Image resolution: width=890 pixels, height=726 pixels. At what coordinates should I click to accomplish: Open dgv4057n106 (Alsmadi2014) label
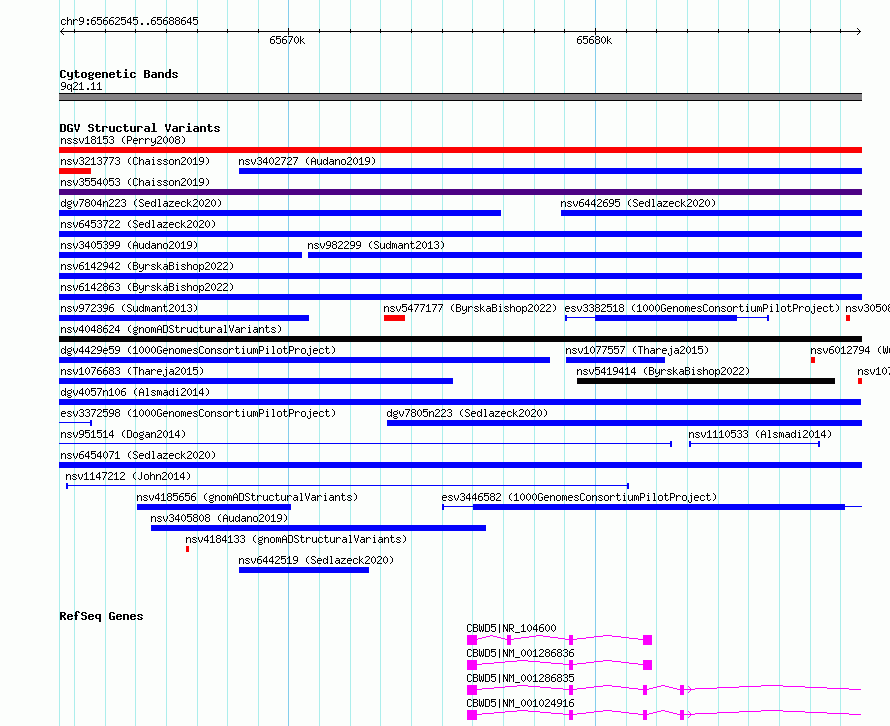coord(135,392)
